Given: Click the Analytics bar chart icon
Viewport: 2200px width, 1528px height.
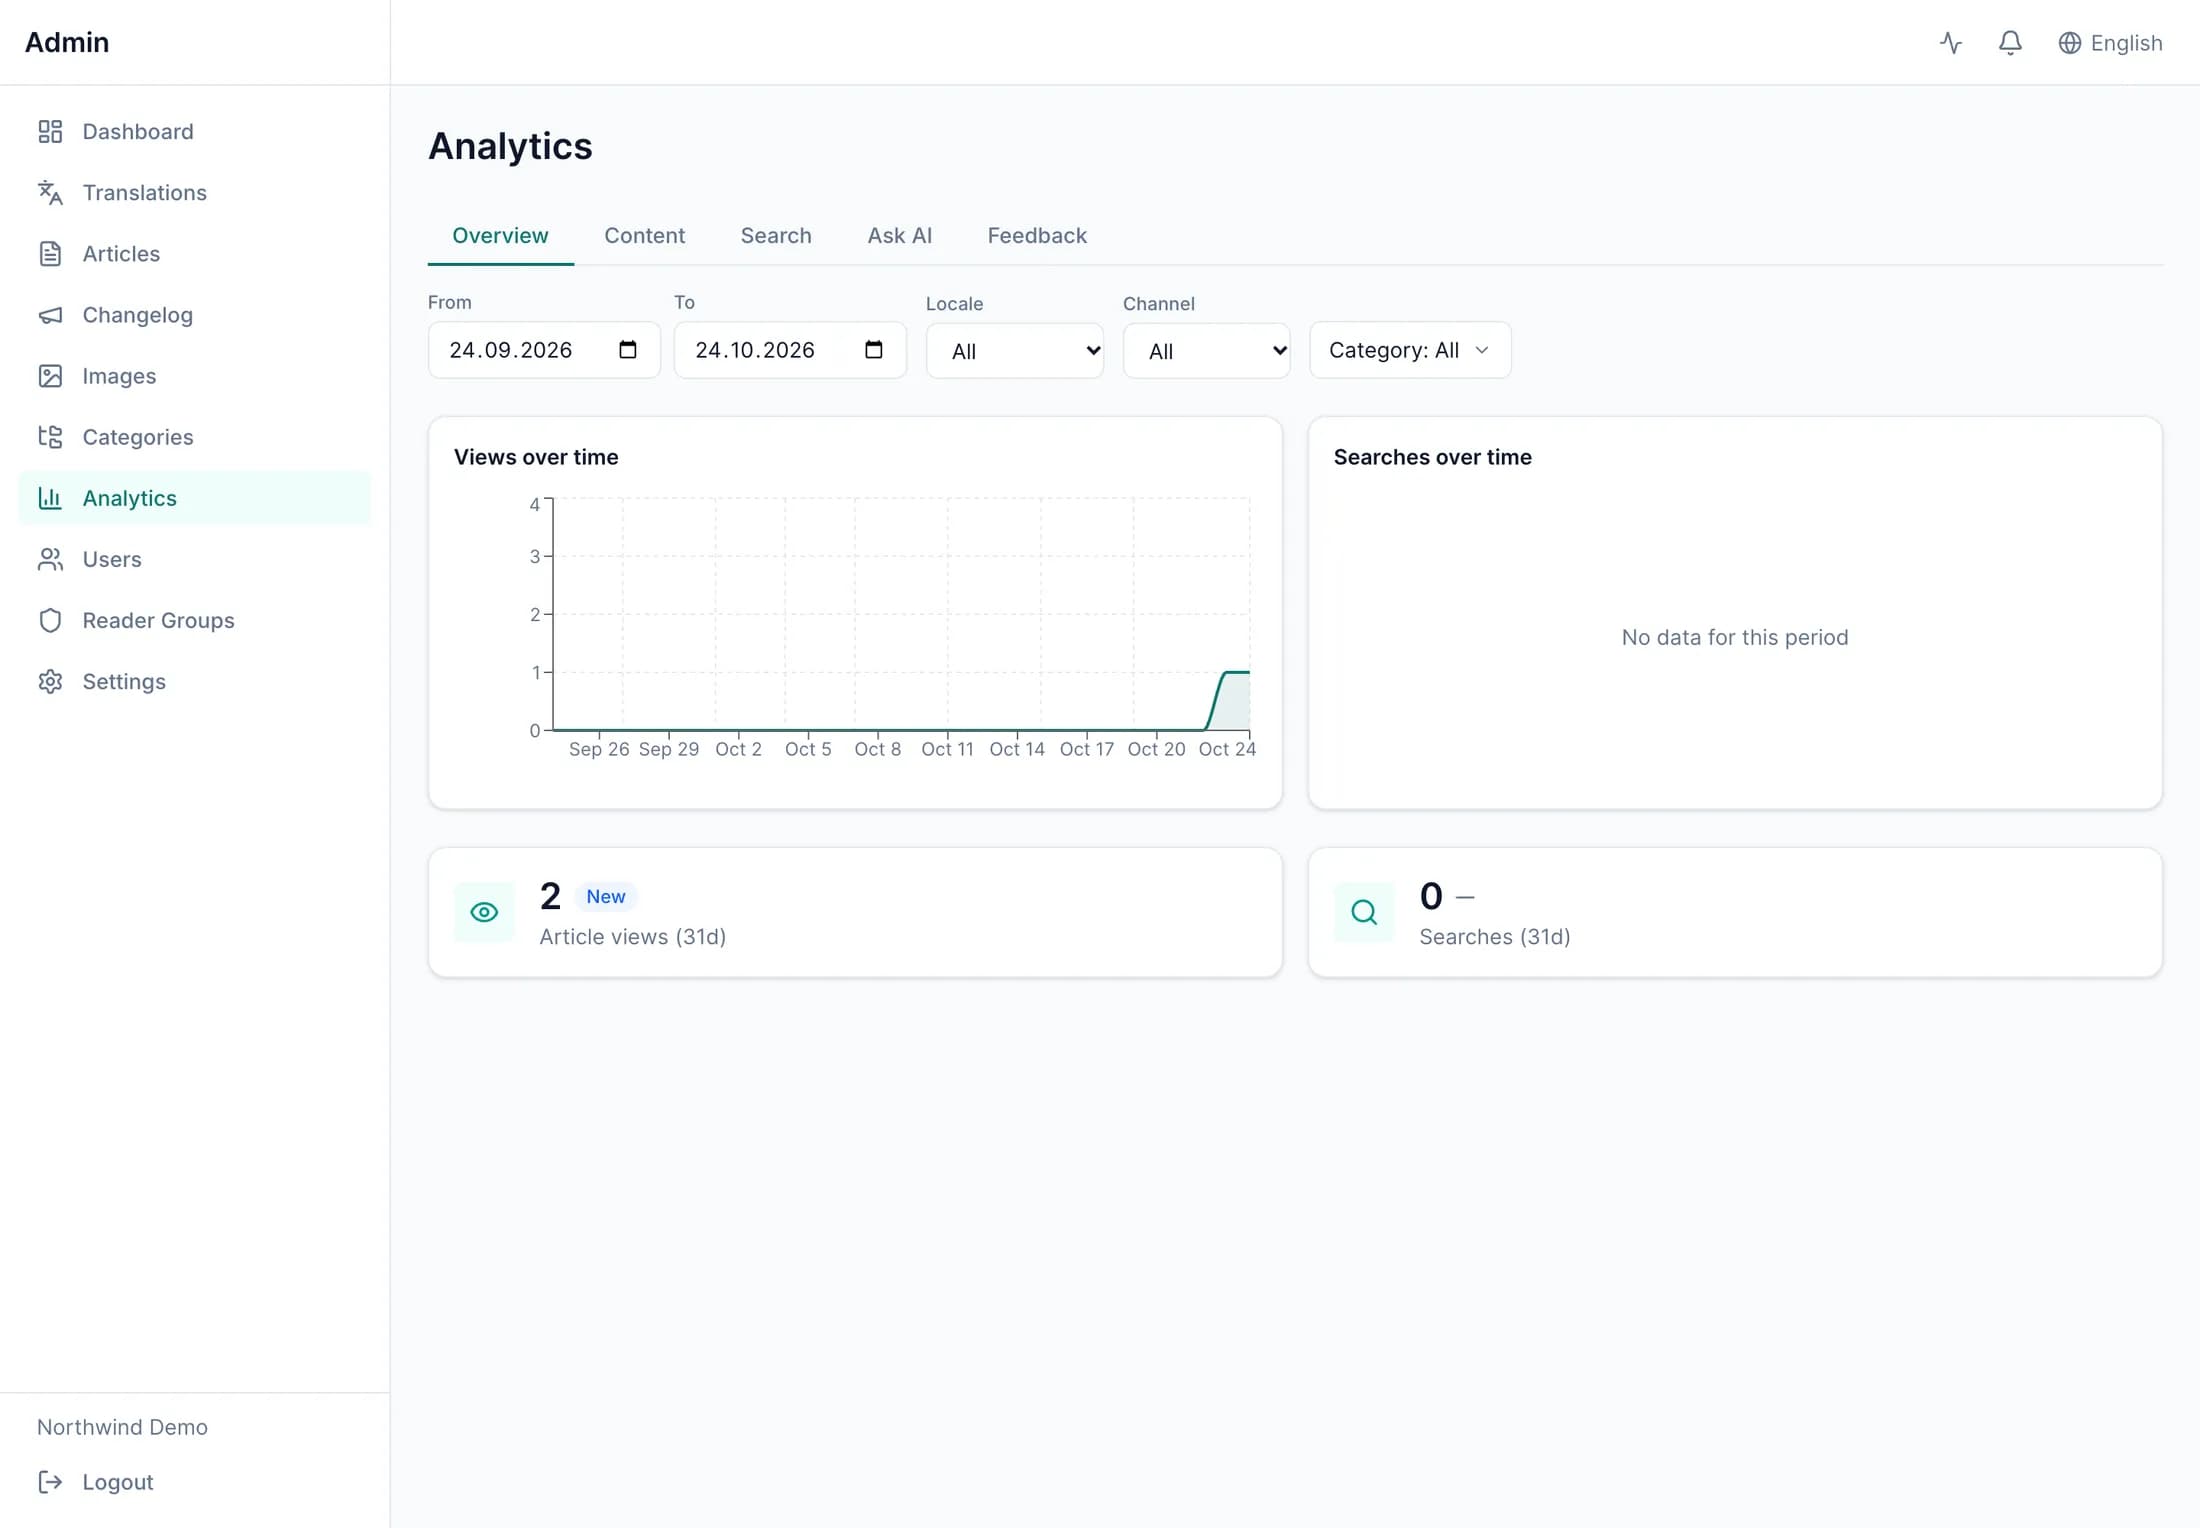Looking at the screenshot, I should pos(50,498).
